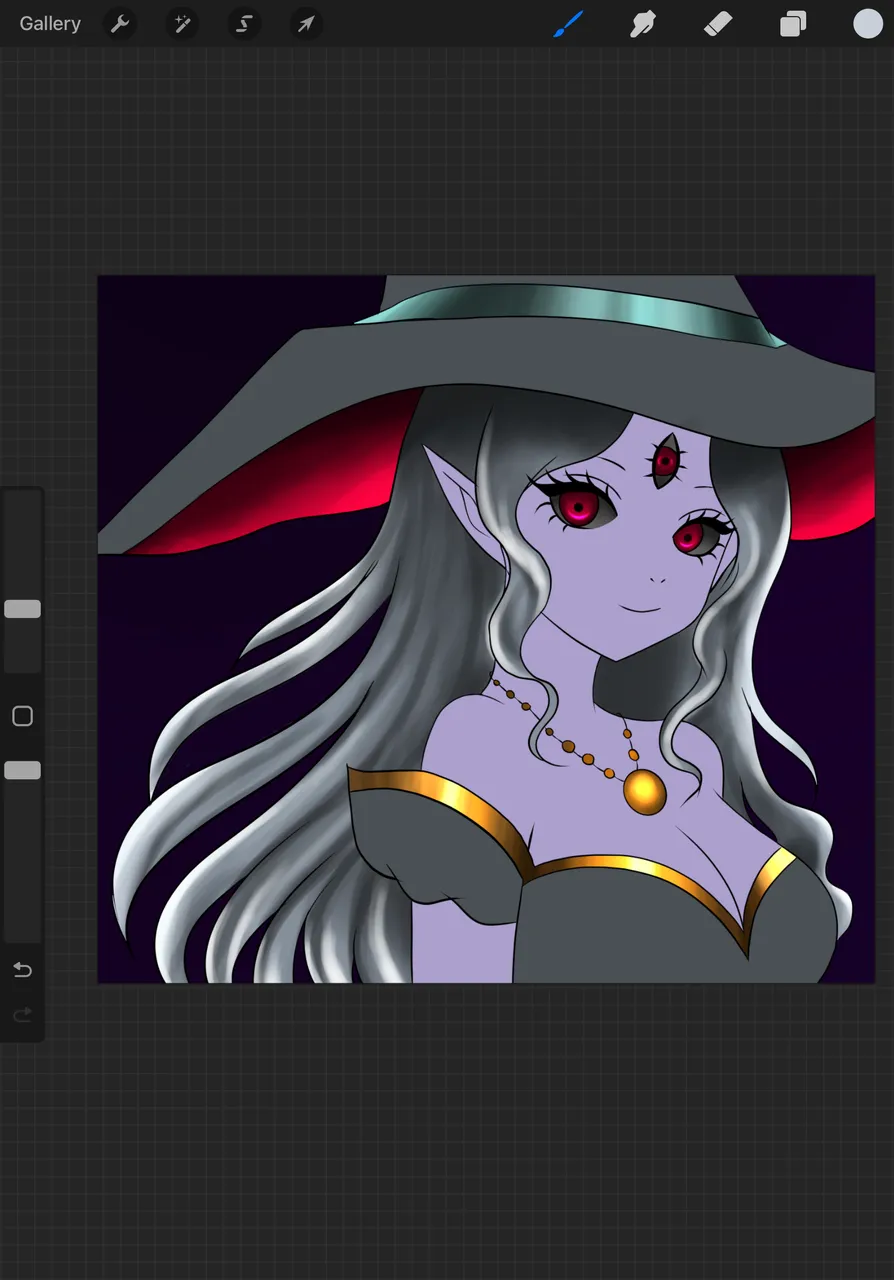Click the brush size slider handle
Screen dimensions: 894x1280
pyautogui.click(x=22, y=609)
